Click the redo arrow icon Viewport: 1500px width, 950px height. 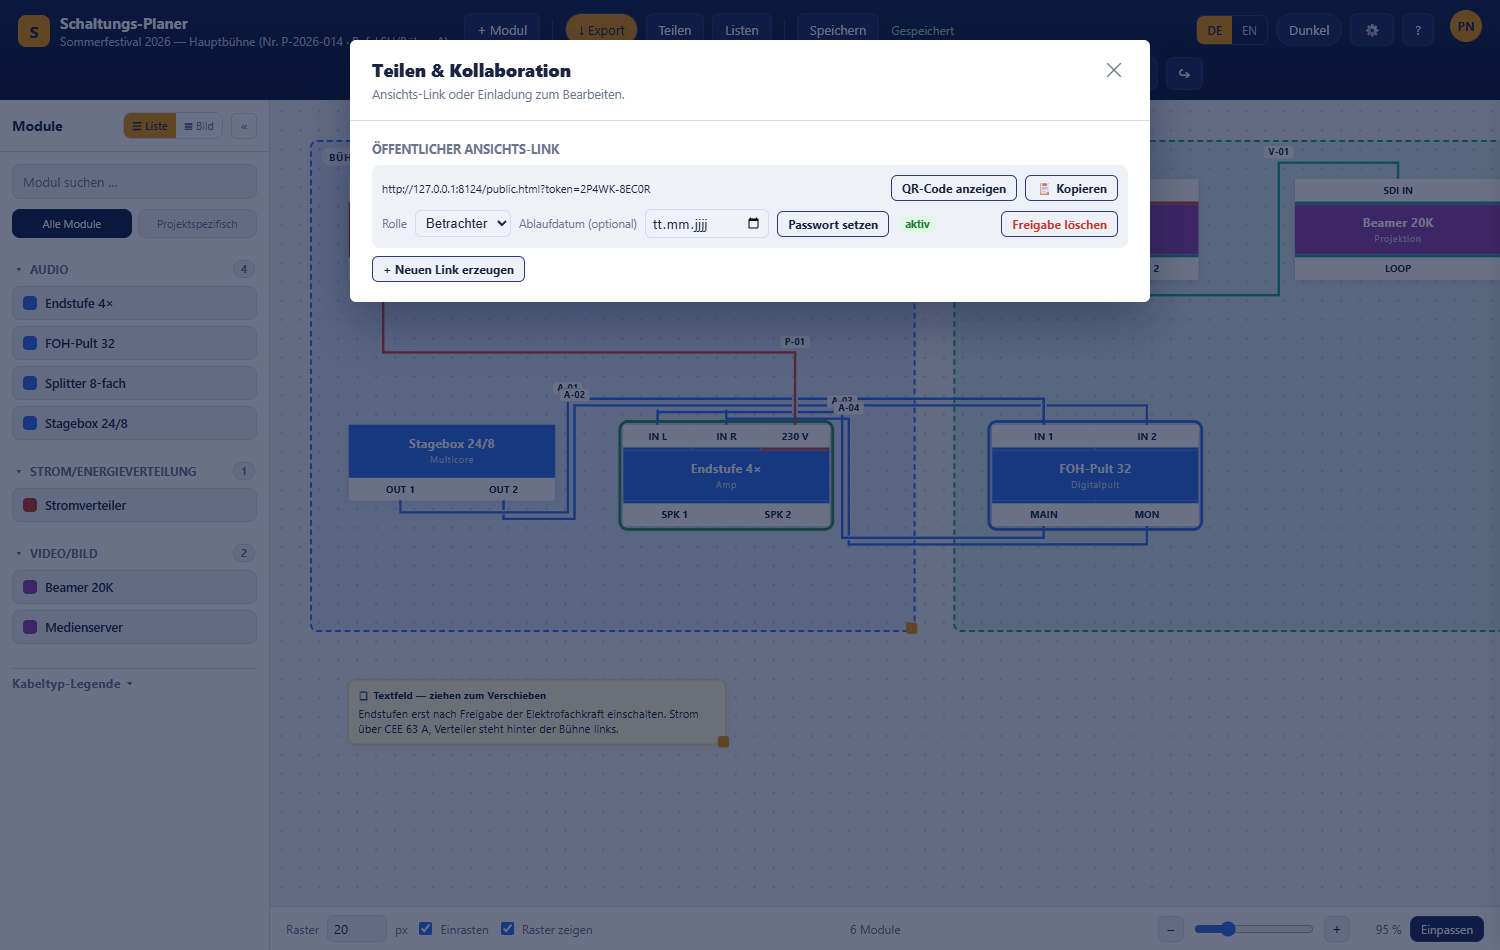pyautogui.click(x=1184, y=73)
